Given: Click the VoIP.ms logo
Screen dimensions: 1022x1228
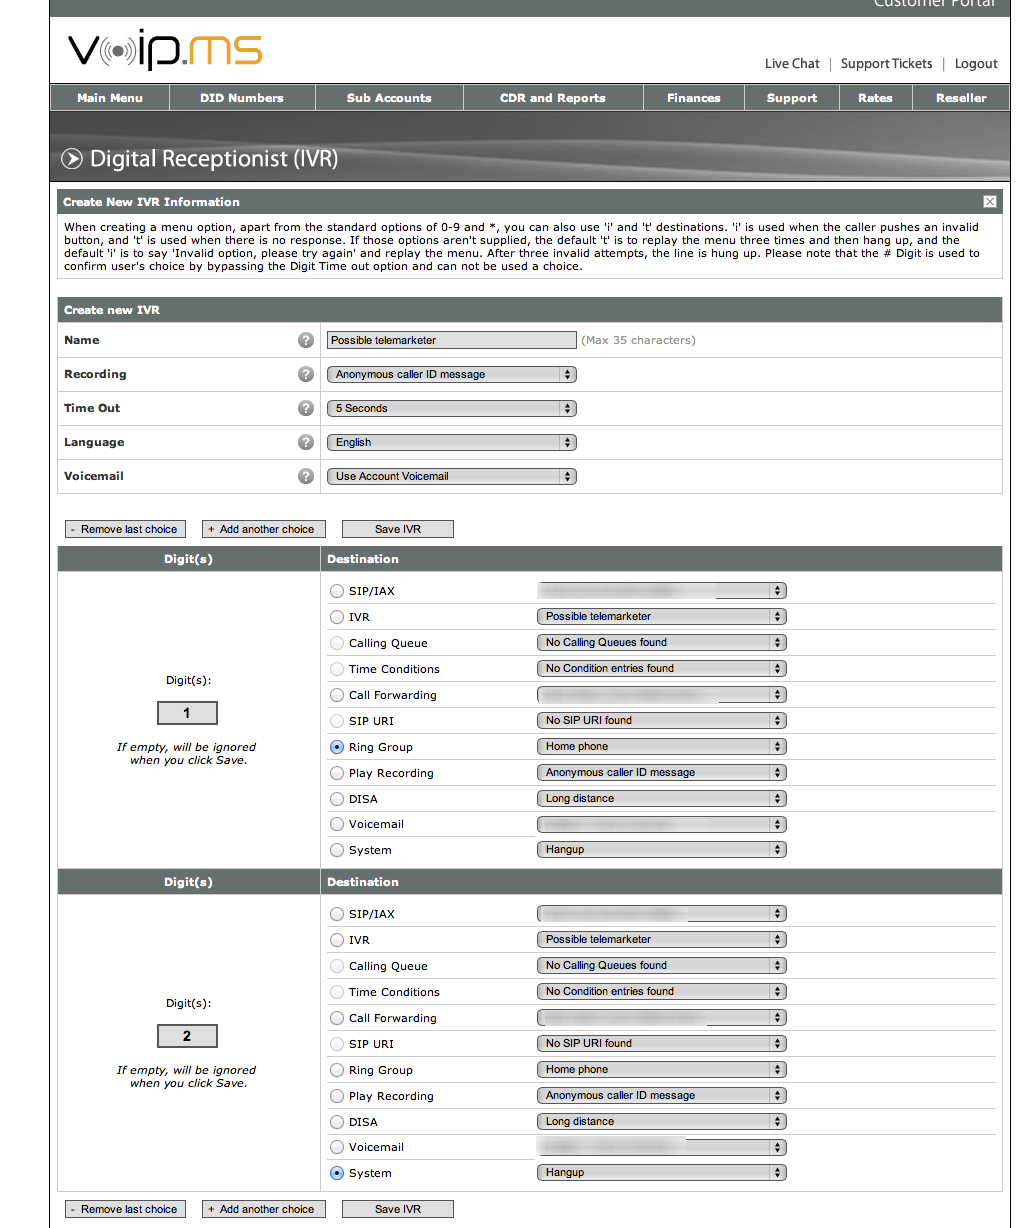Looking at the screenshot, I should point(165,50).
